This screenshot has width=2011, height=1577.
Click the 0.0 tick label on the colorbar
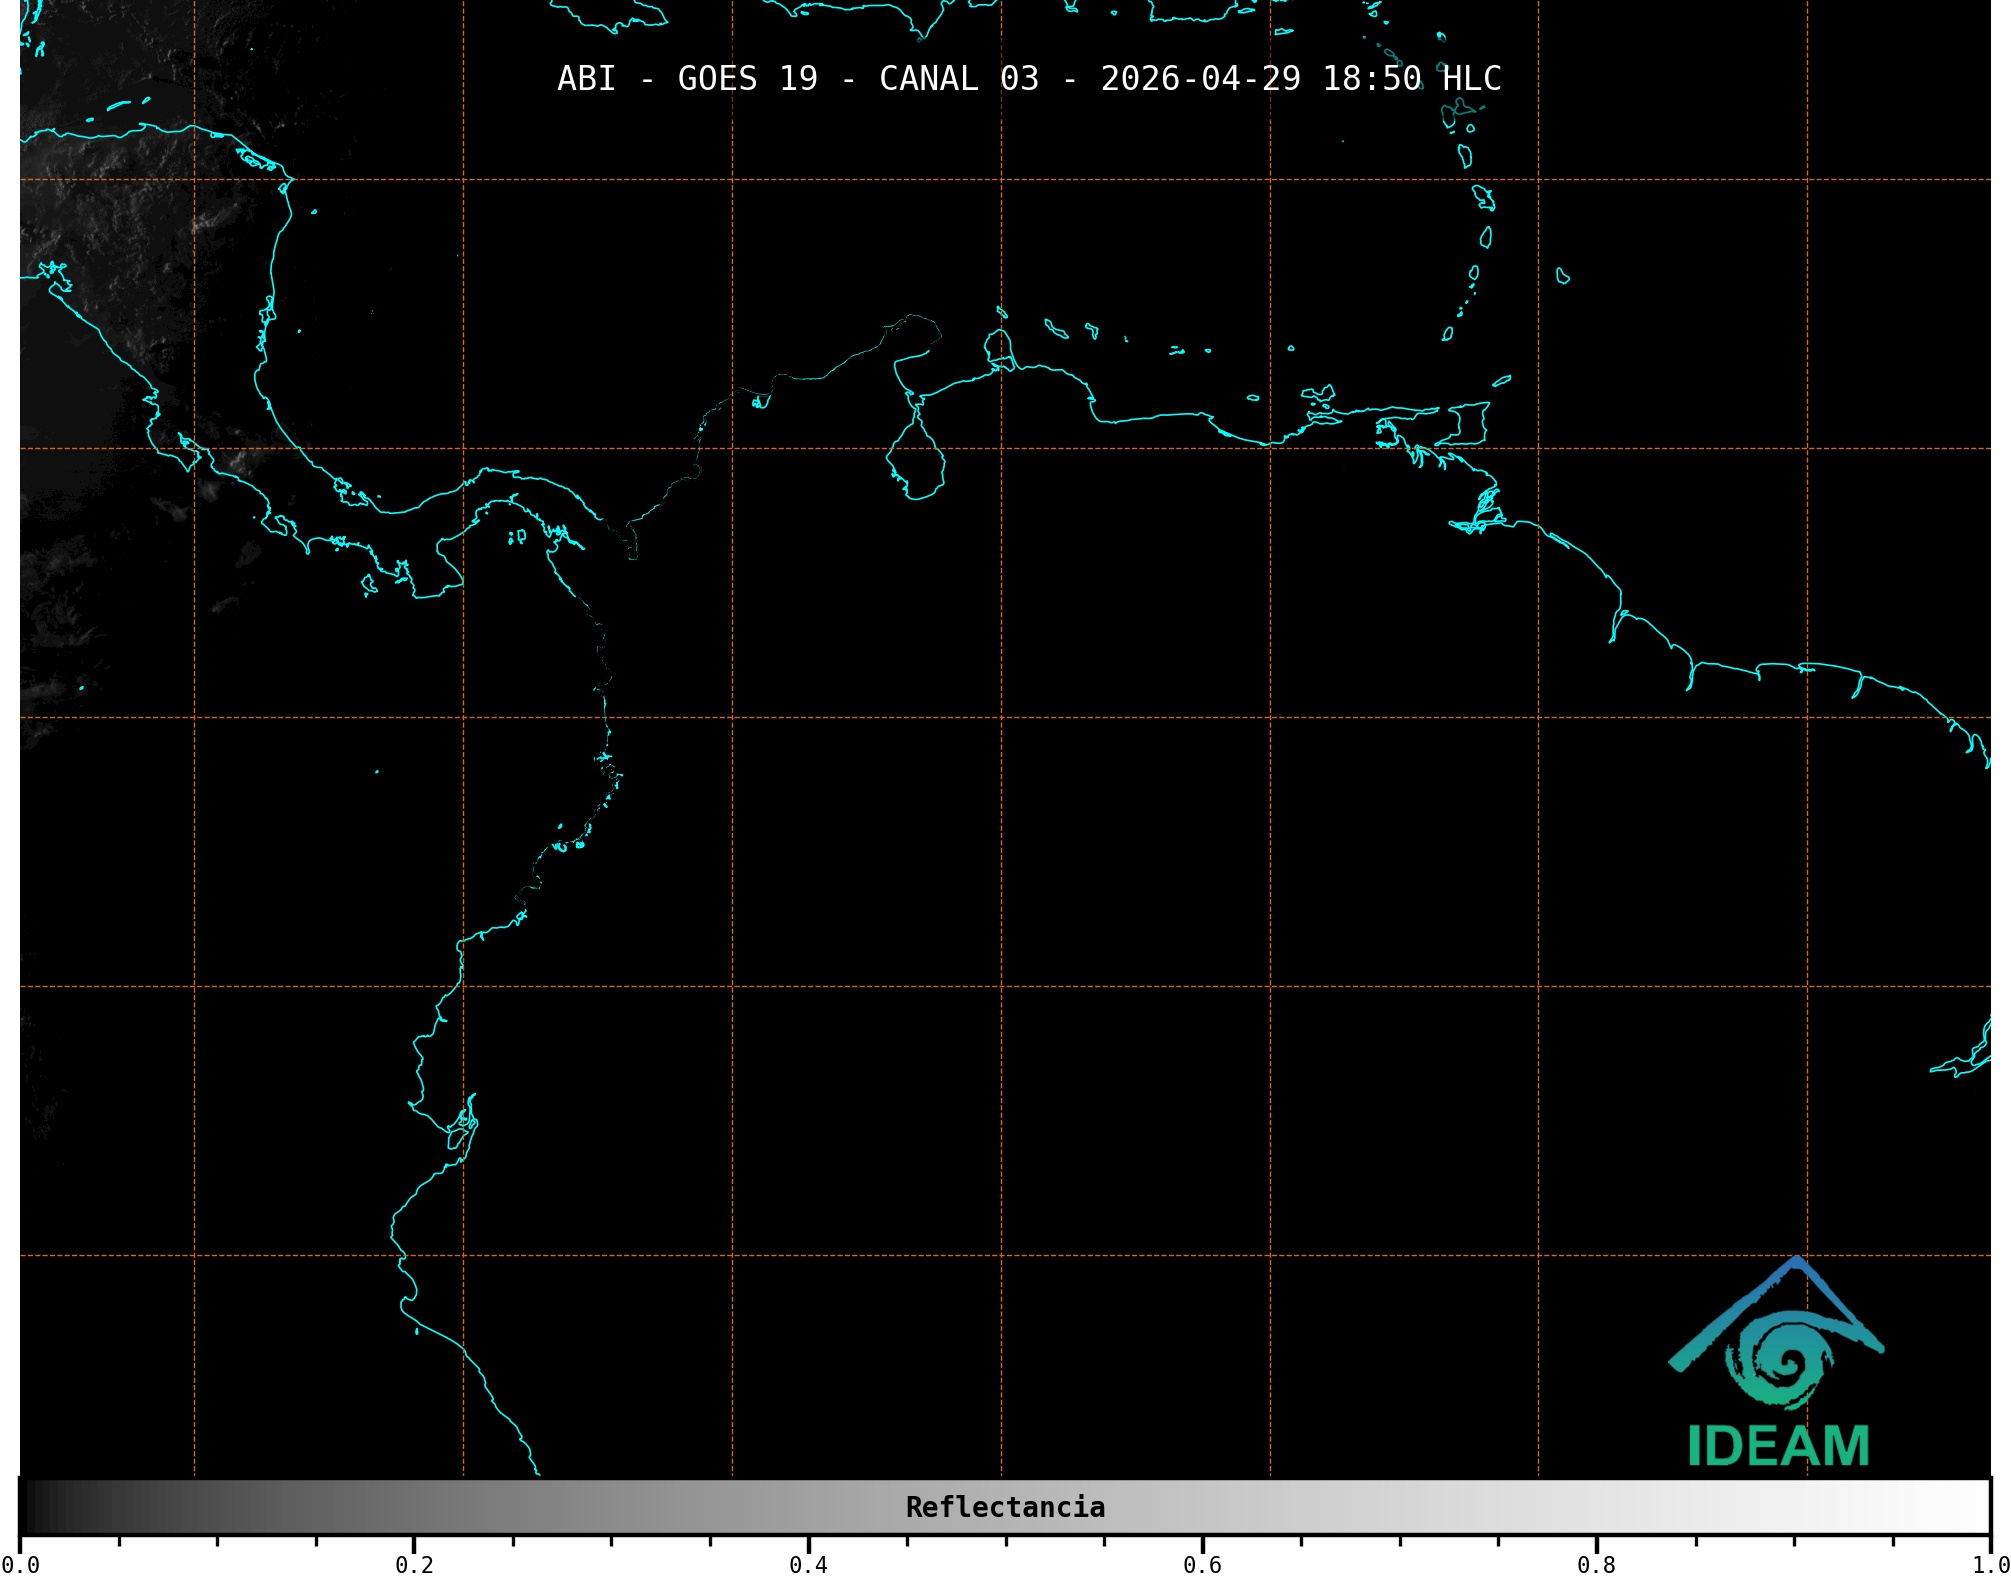click(20, 1565)
